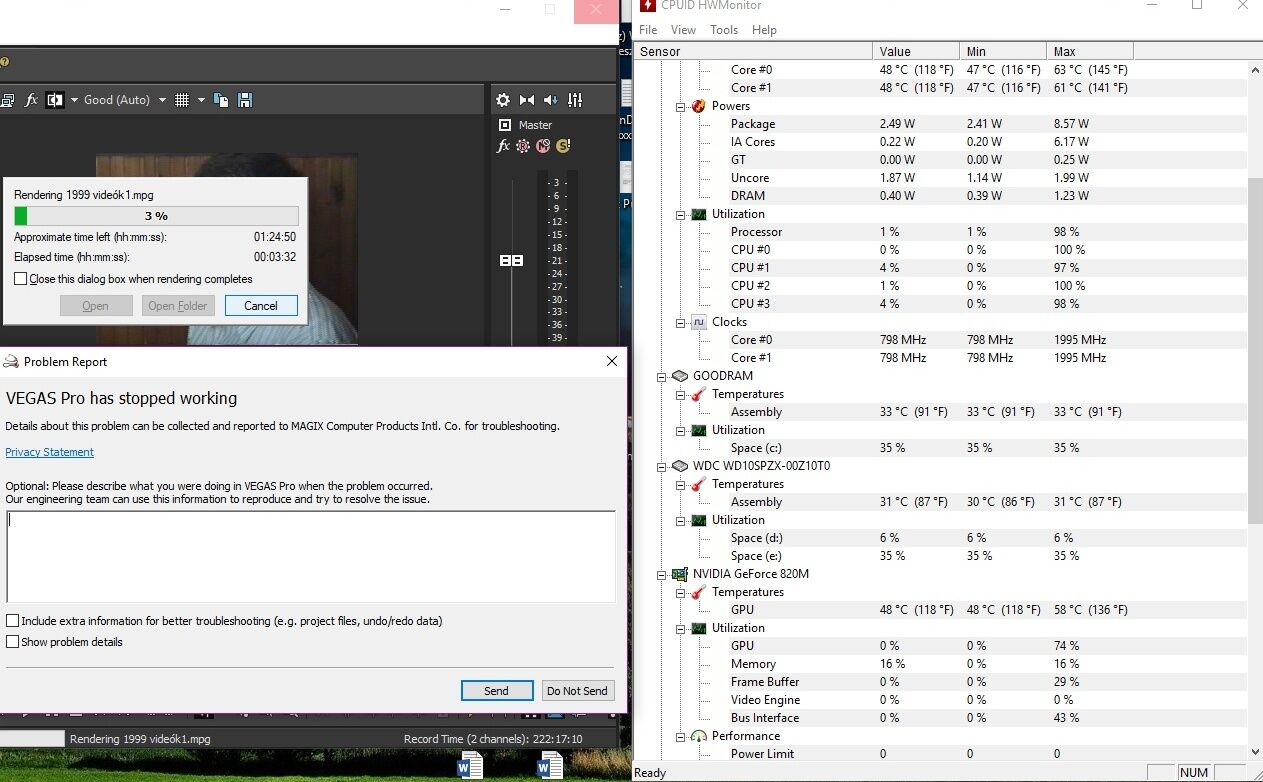
Task: Toggle the Master solo icon
Action: point(563,146)
